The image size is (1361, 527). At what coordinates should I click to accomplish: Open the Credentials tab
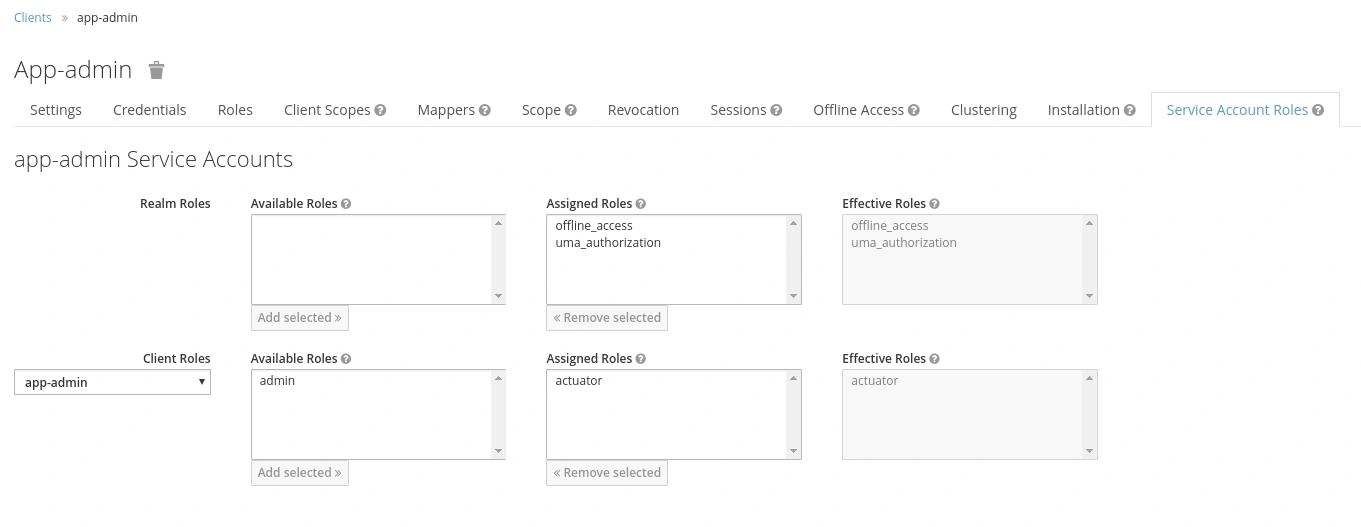149,110
